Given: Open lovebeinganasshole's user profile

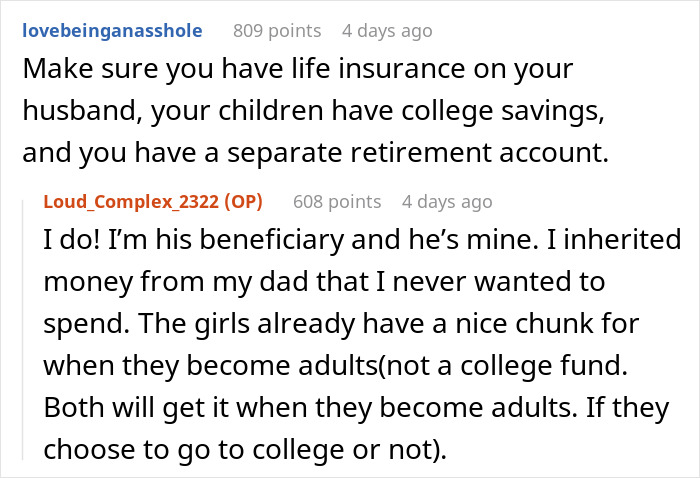Looking at the screenshot, I should tap(110, 30).
